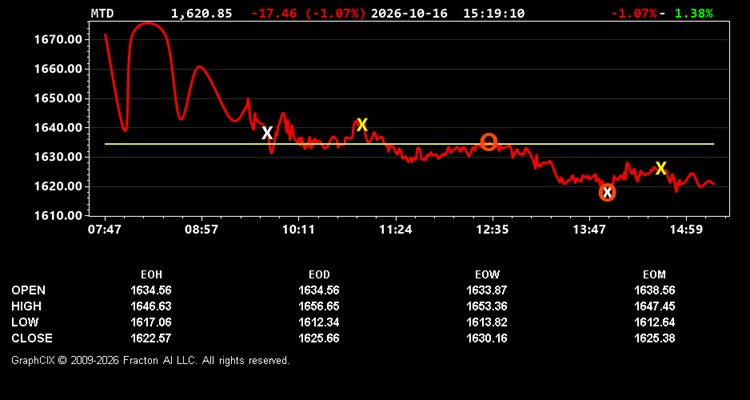This screenshot has height=400, width=750.
Task: Select the last price 1,620.85
Action: pos(201,13)
